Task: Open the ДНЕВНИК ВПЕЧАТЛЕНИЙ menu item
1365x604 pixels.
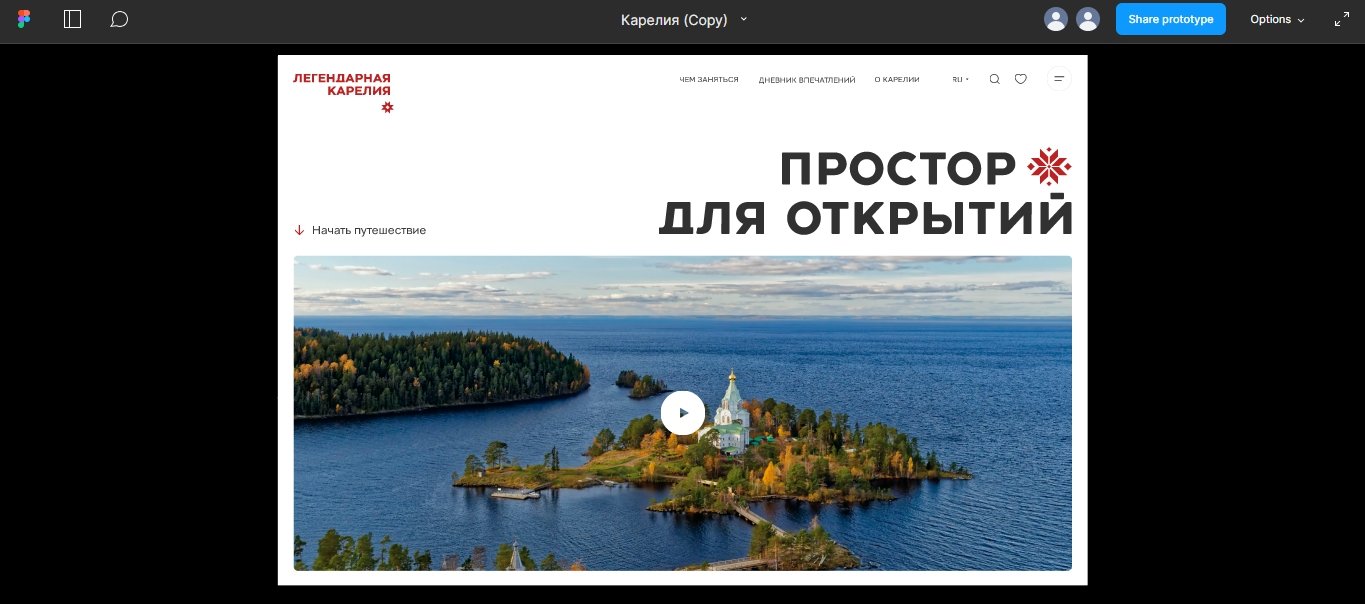Action: 807,79
